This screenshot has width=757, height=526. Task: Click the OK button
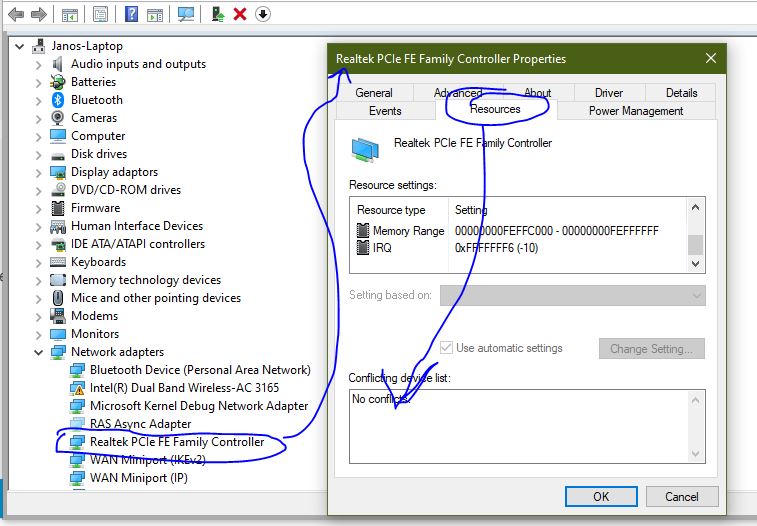click(x=601, y=497)
